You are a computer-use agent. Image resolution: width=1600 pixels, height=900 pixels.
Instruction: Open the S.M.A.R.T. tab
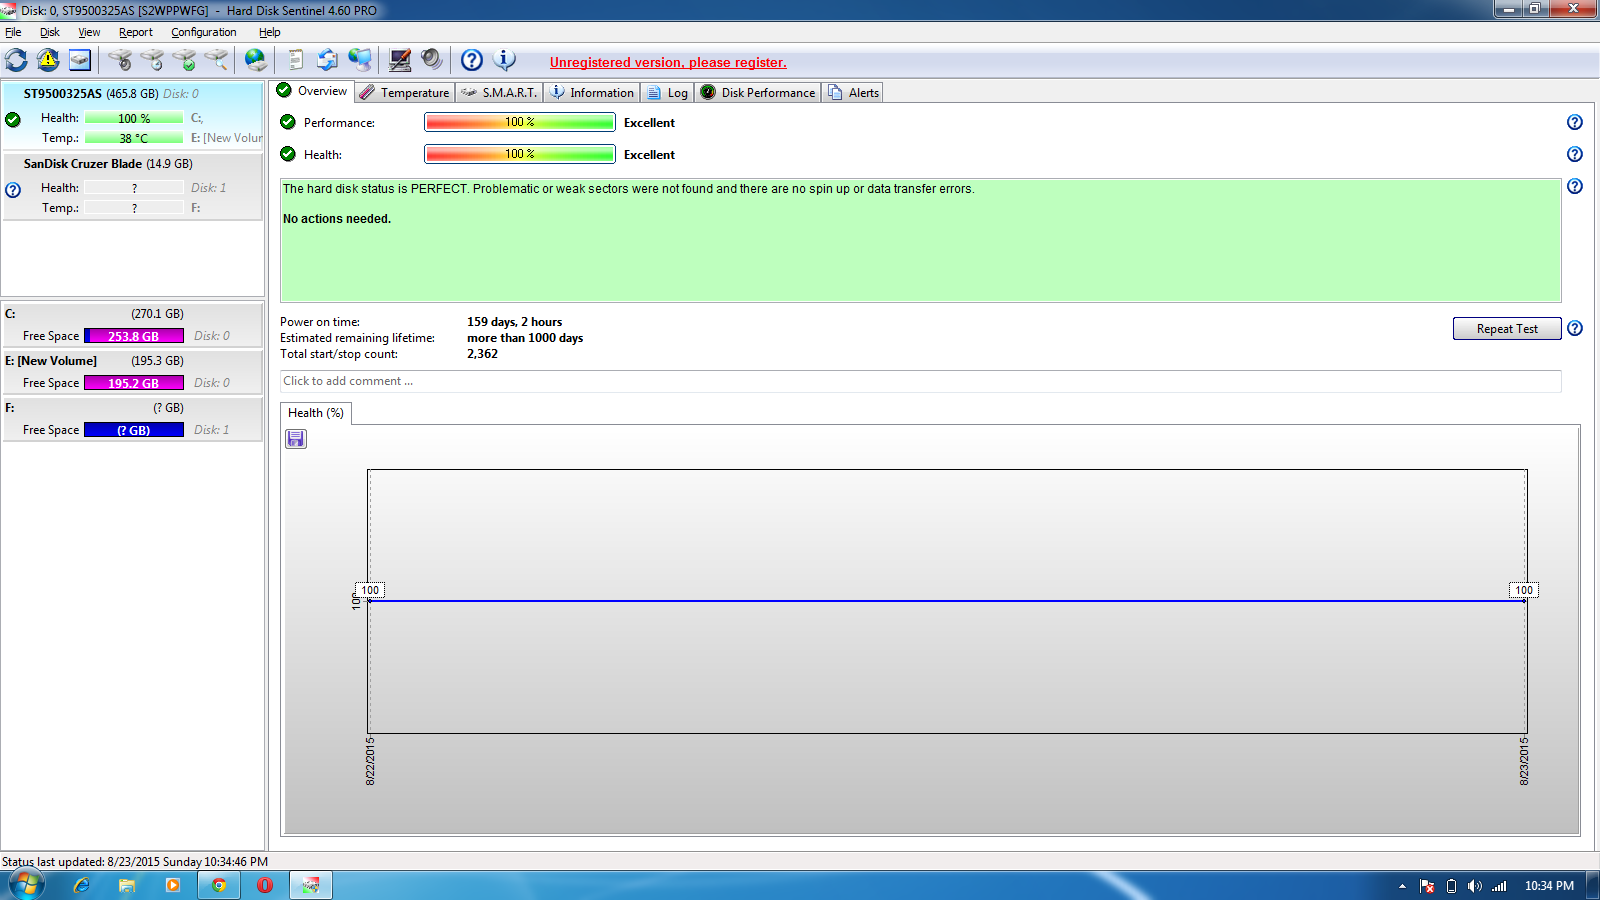(499, 93)
